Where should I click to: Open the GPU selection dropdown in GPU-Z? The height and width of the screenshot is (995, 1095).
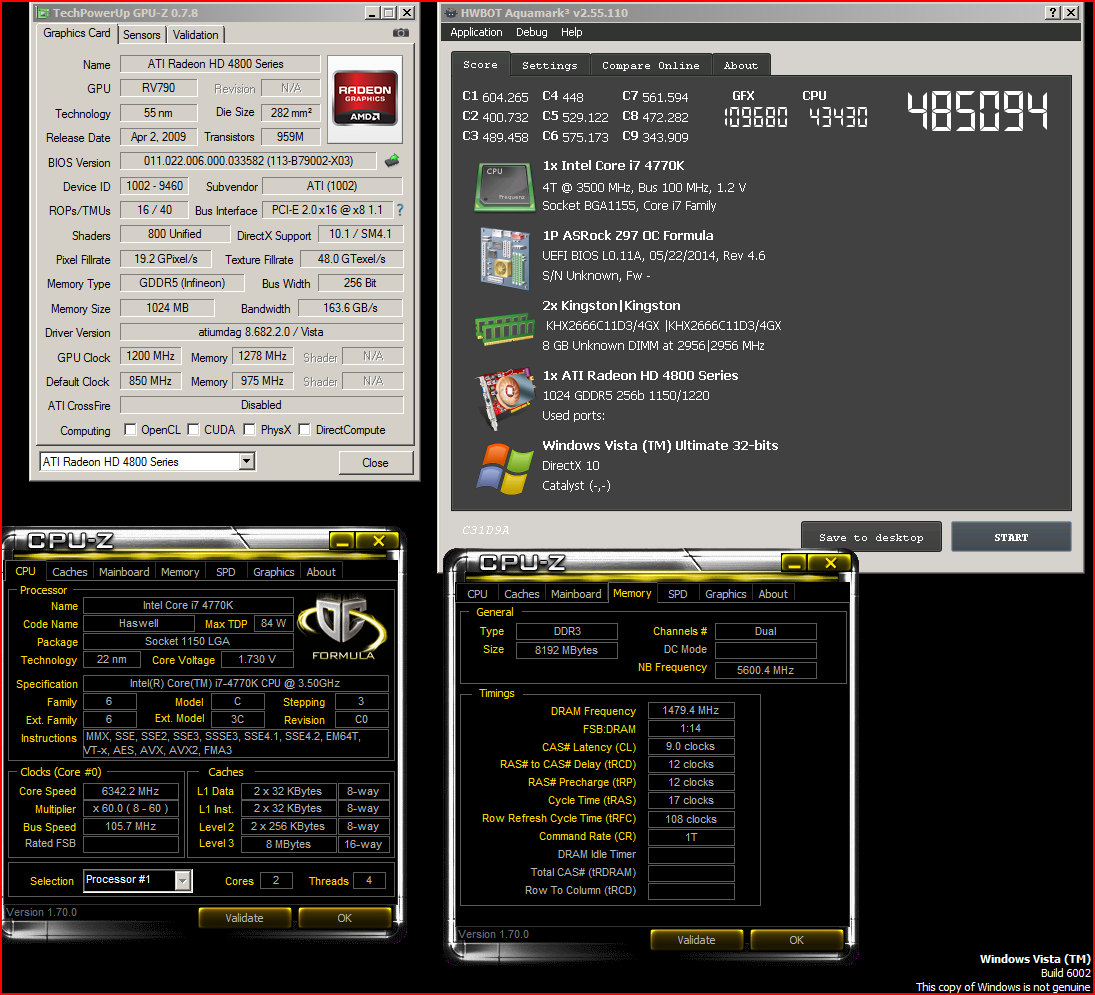pos(247,462)
